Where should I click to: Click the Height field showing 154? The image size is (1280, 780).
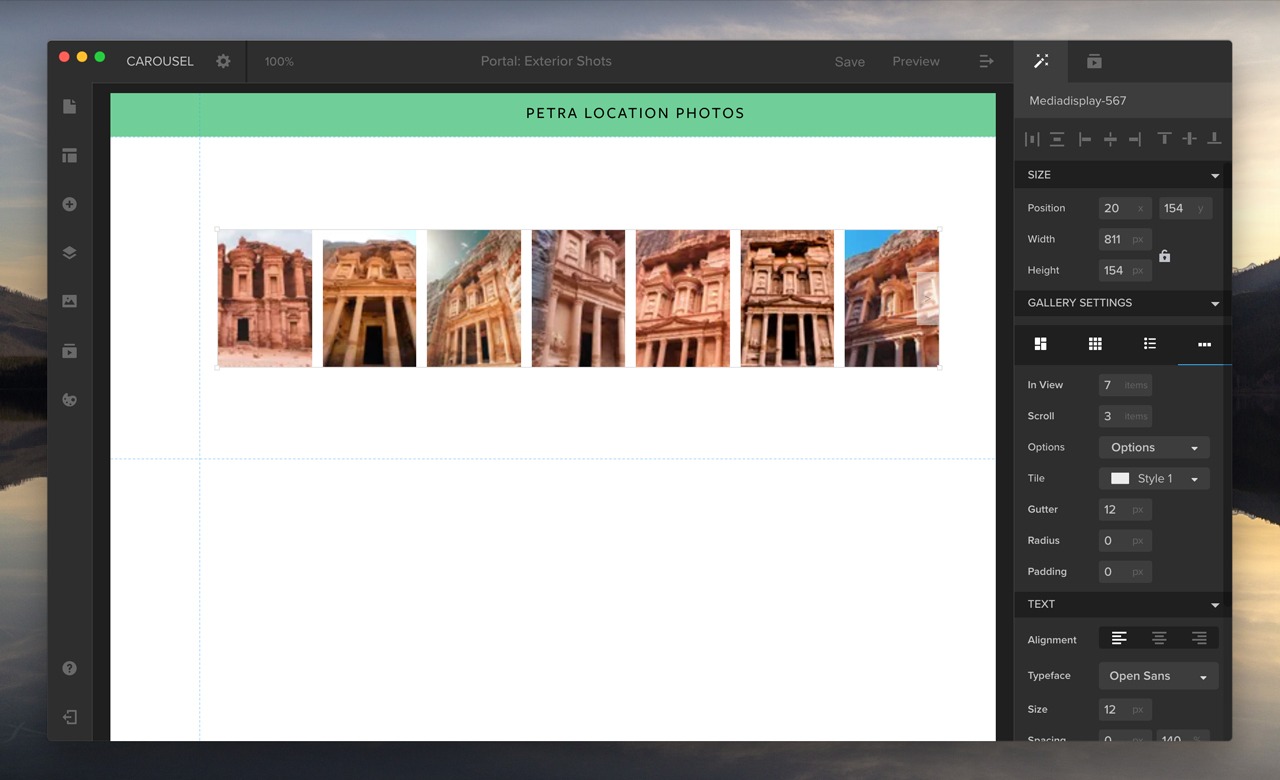pyautogui.click(x=1125, y=270)
